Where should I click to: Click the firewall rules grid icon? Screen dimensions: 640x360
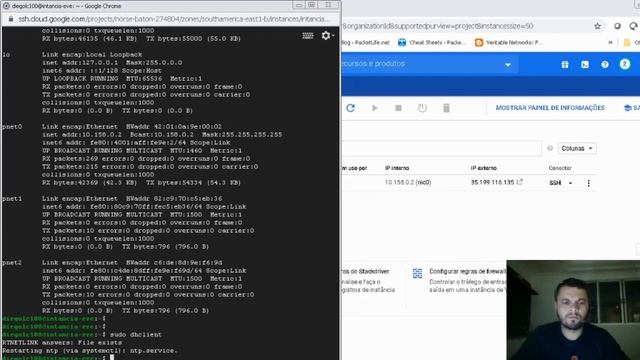tap(417, 273)
